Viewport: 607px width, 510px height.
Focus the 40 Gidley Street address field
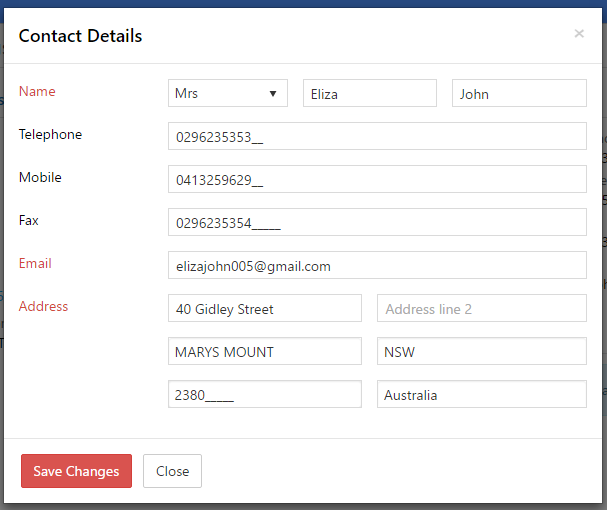click(x=264, y=308)
